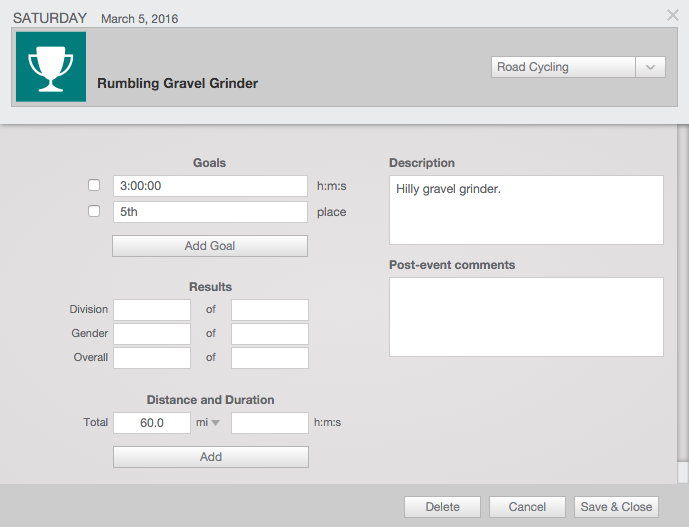
Task: Click Save & Close
Action: tap(616, 507)
